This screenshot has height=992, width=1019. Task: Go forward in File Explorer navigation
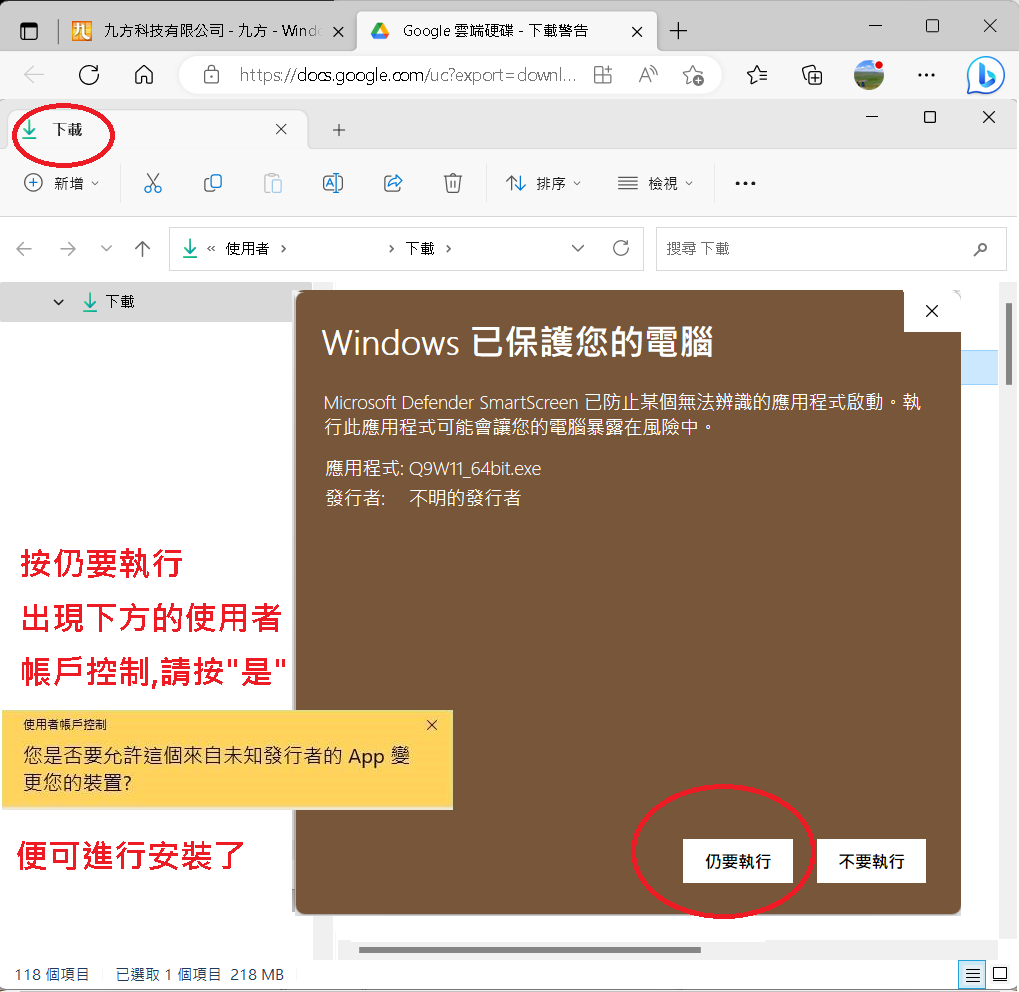pos(68,248)
